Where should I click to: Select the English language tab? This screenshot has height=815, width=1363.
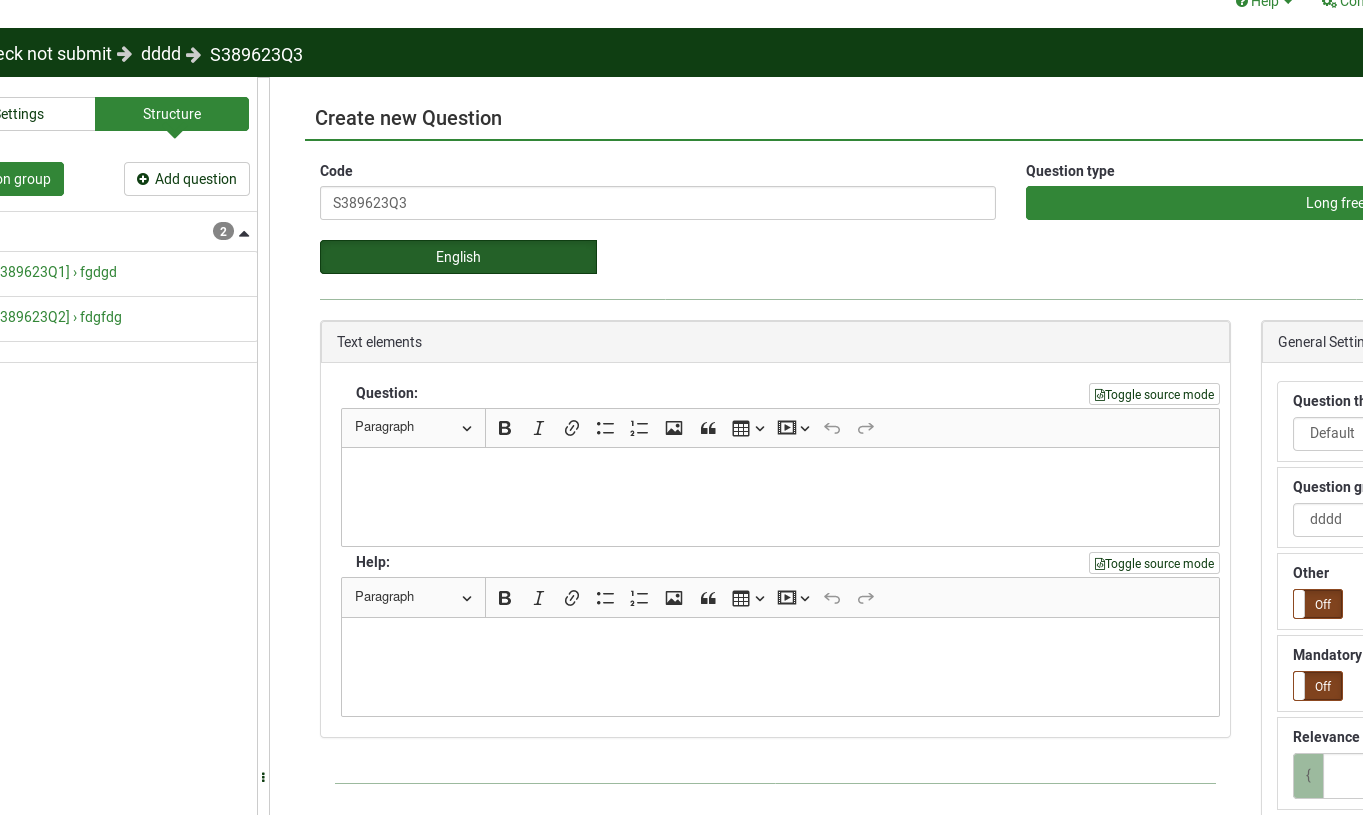[x=458, y=257]
